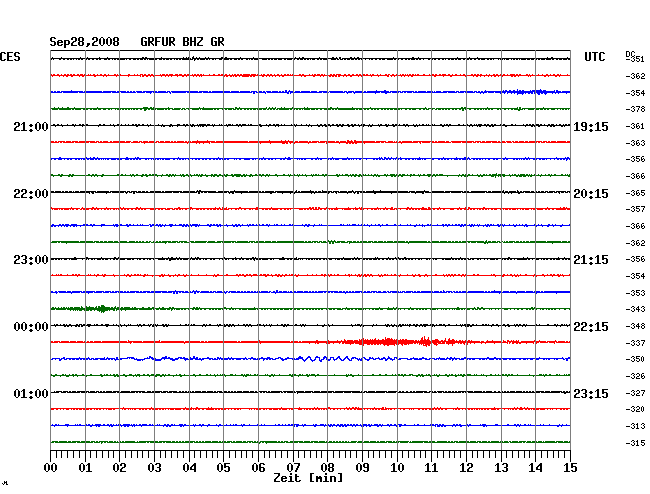Click the 00 minute axis label
The height and width of the screenshot is (494, 650).
(x=51, y=467)
